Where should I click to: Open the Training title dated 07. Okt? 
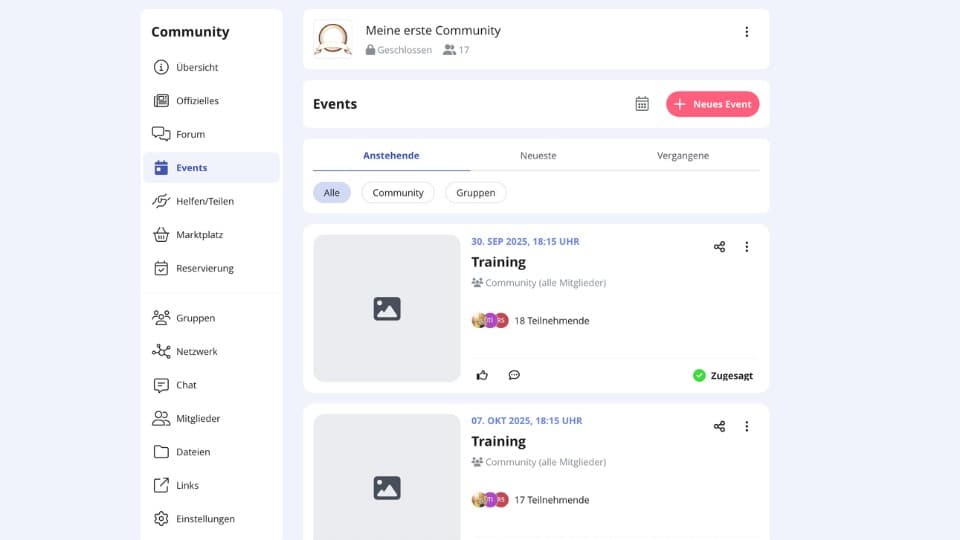[498, 441]
